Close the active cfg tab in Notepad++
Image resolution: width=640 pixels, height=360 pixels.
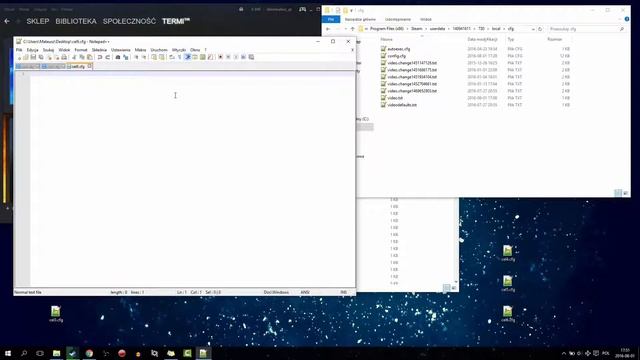pos(90,66)
